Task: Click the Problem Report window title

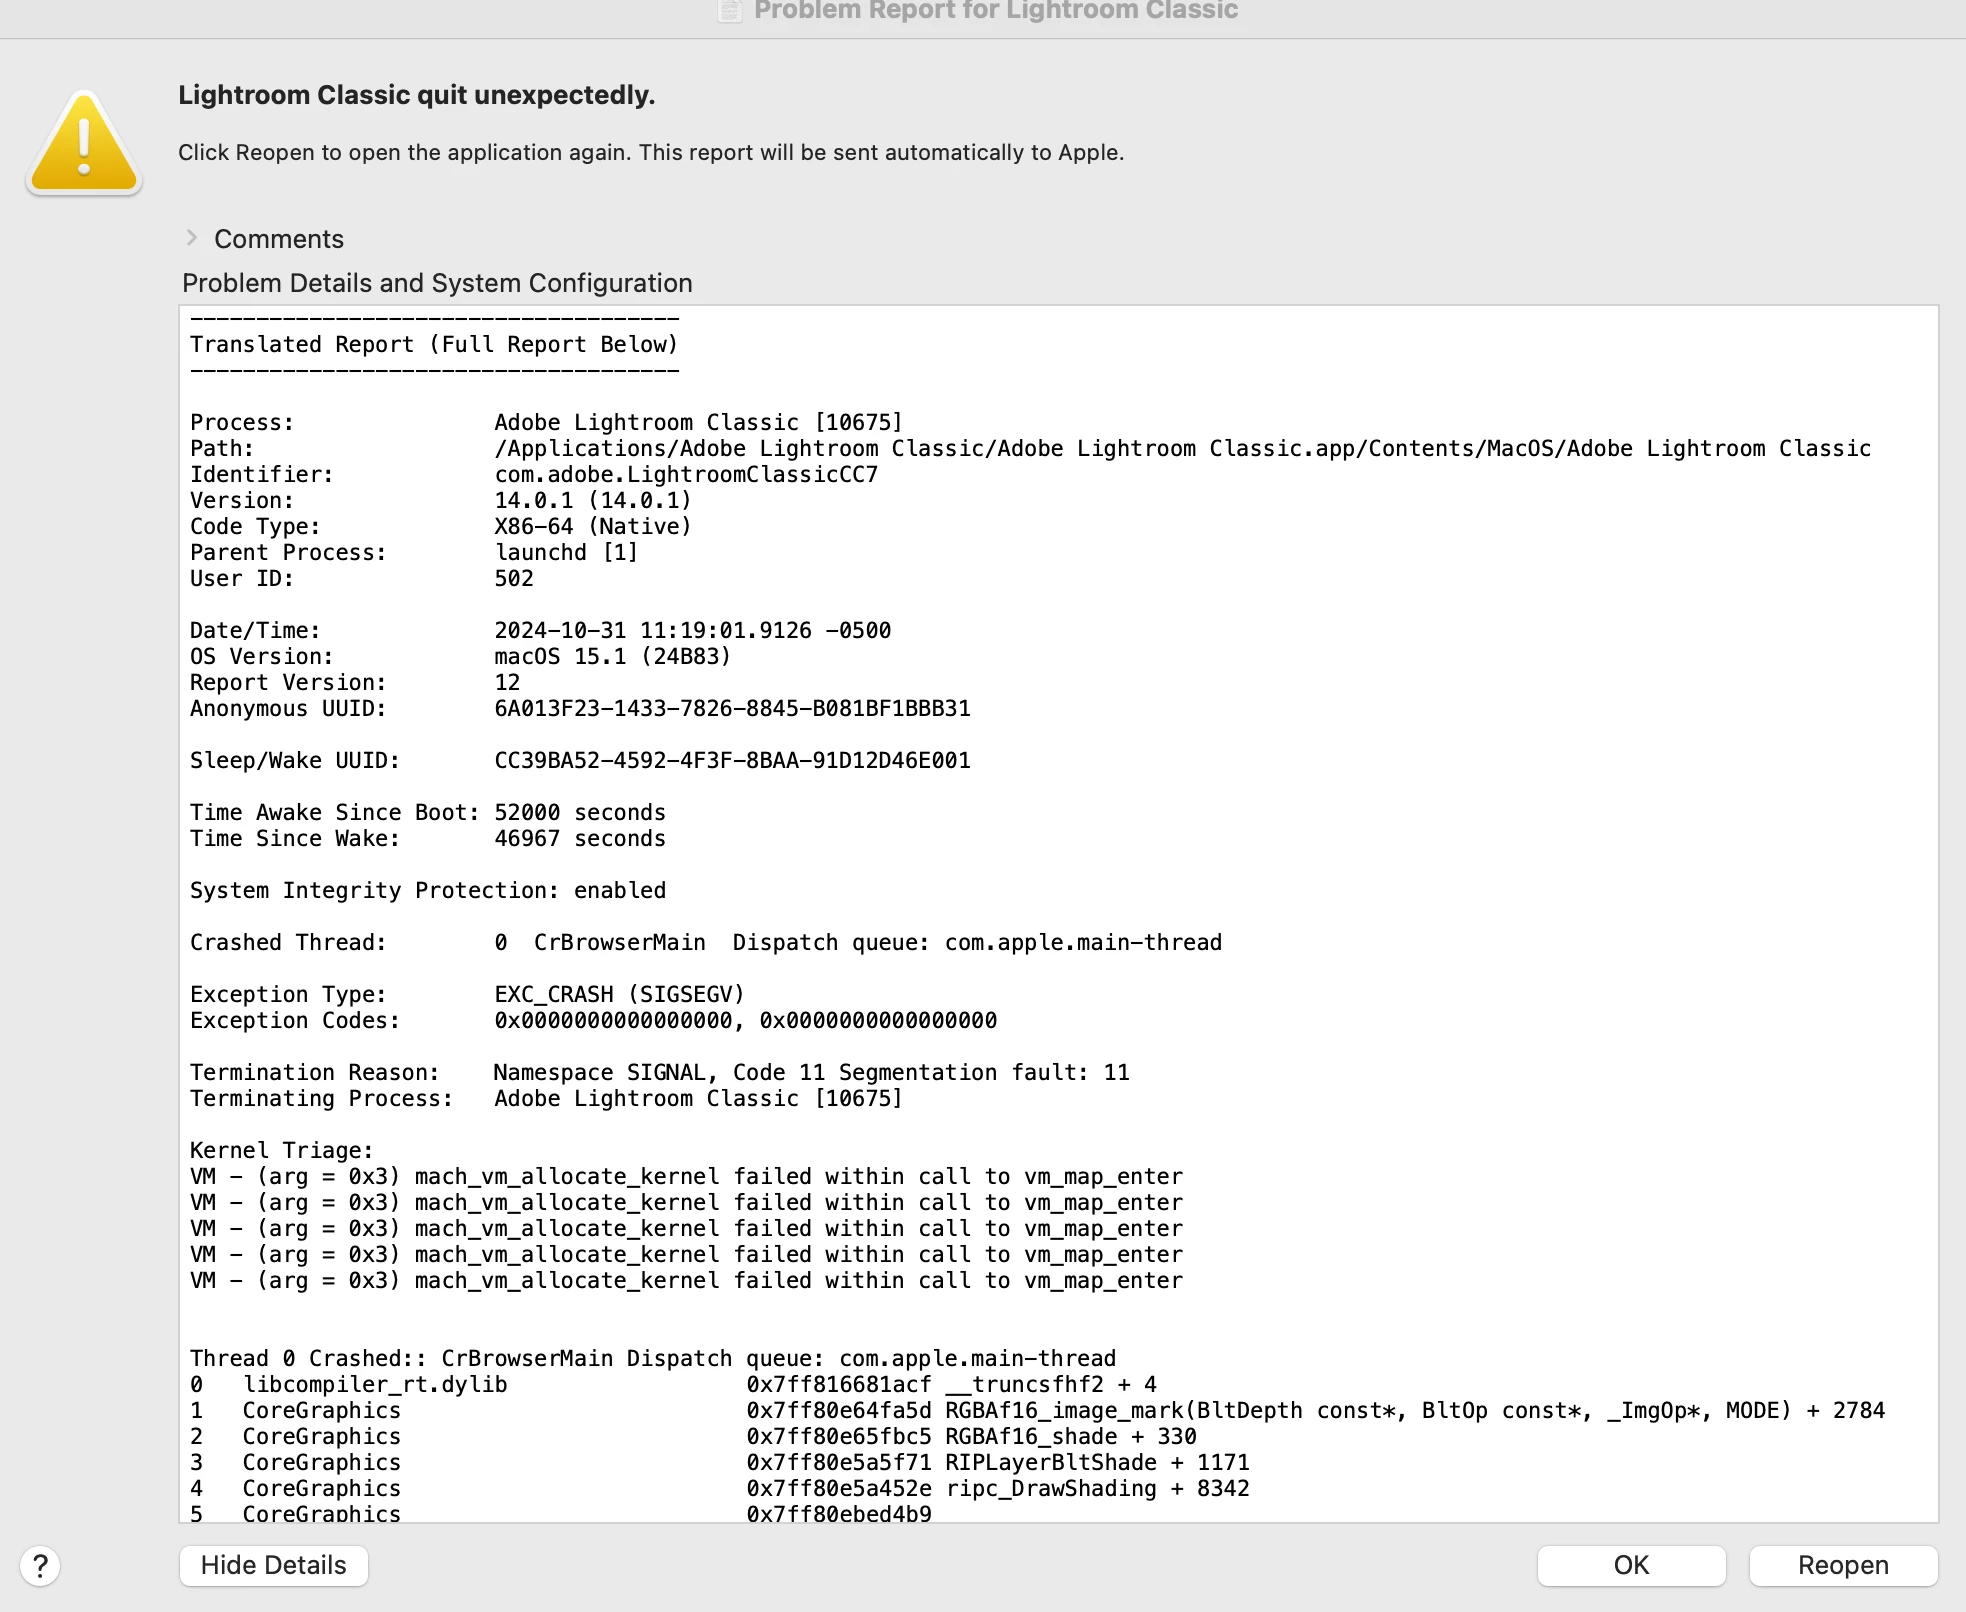Action: coord(995,10)
